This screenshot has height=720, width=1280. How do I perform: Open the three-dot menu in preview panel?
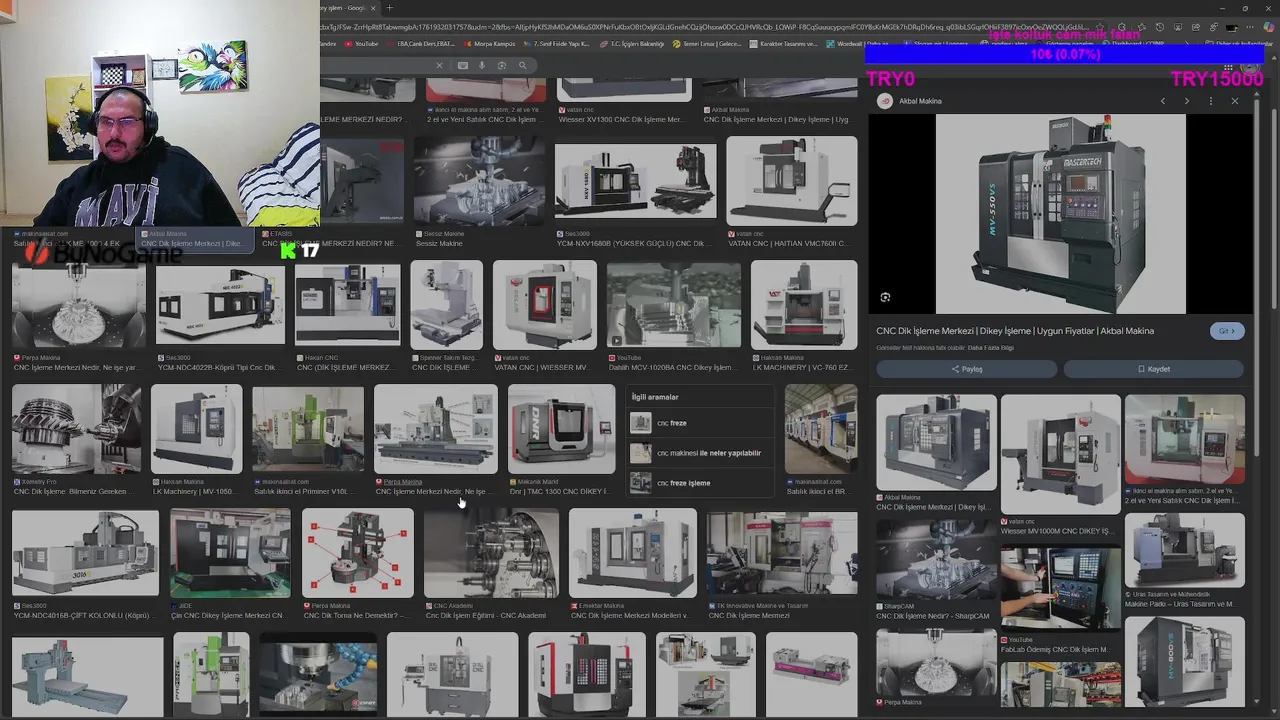(x=1210, y=101)
